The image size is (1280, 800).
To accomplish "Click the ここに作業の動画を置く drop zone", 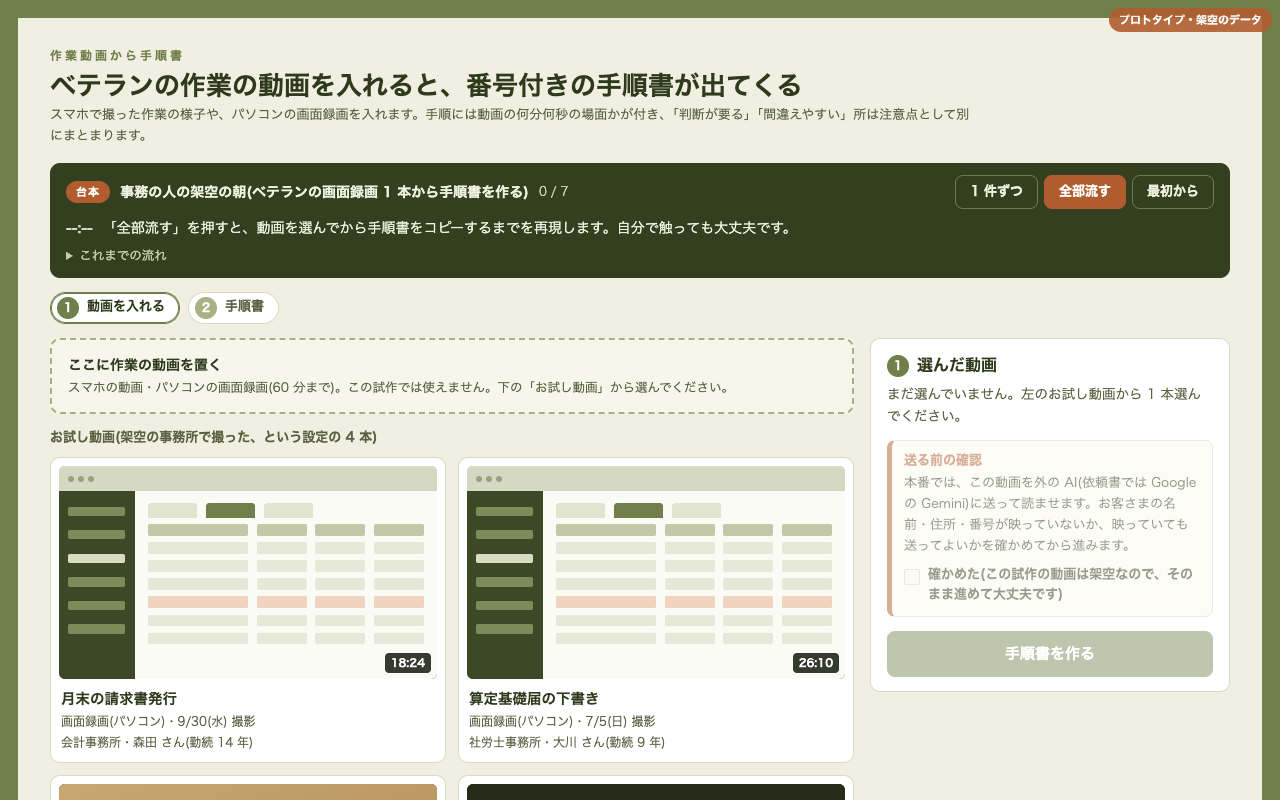I will point(452,376).
